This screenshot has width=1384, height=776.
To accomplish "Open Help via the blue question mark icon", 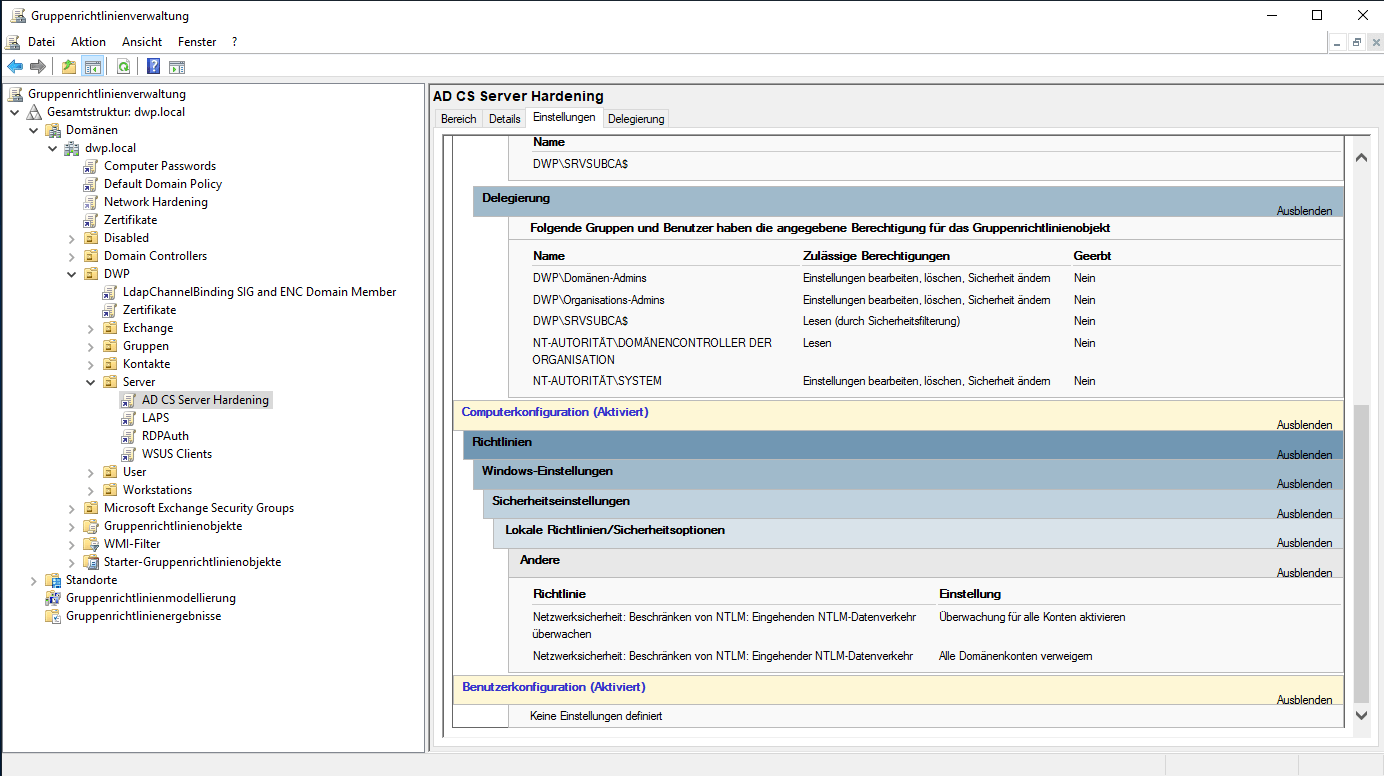I will click(153, 67).
